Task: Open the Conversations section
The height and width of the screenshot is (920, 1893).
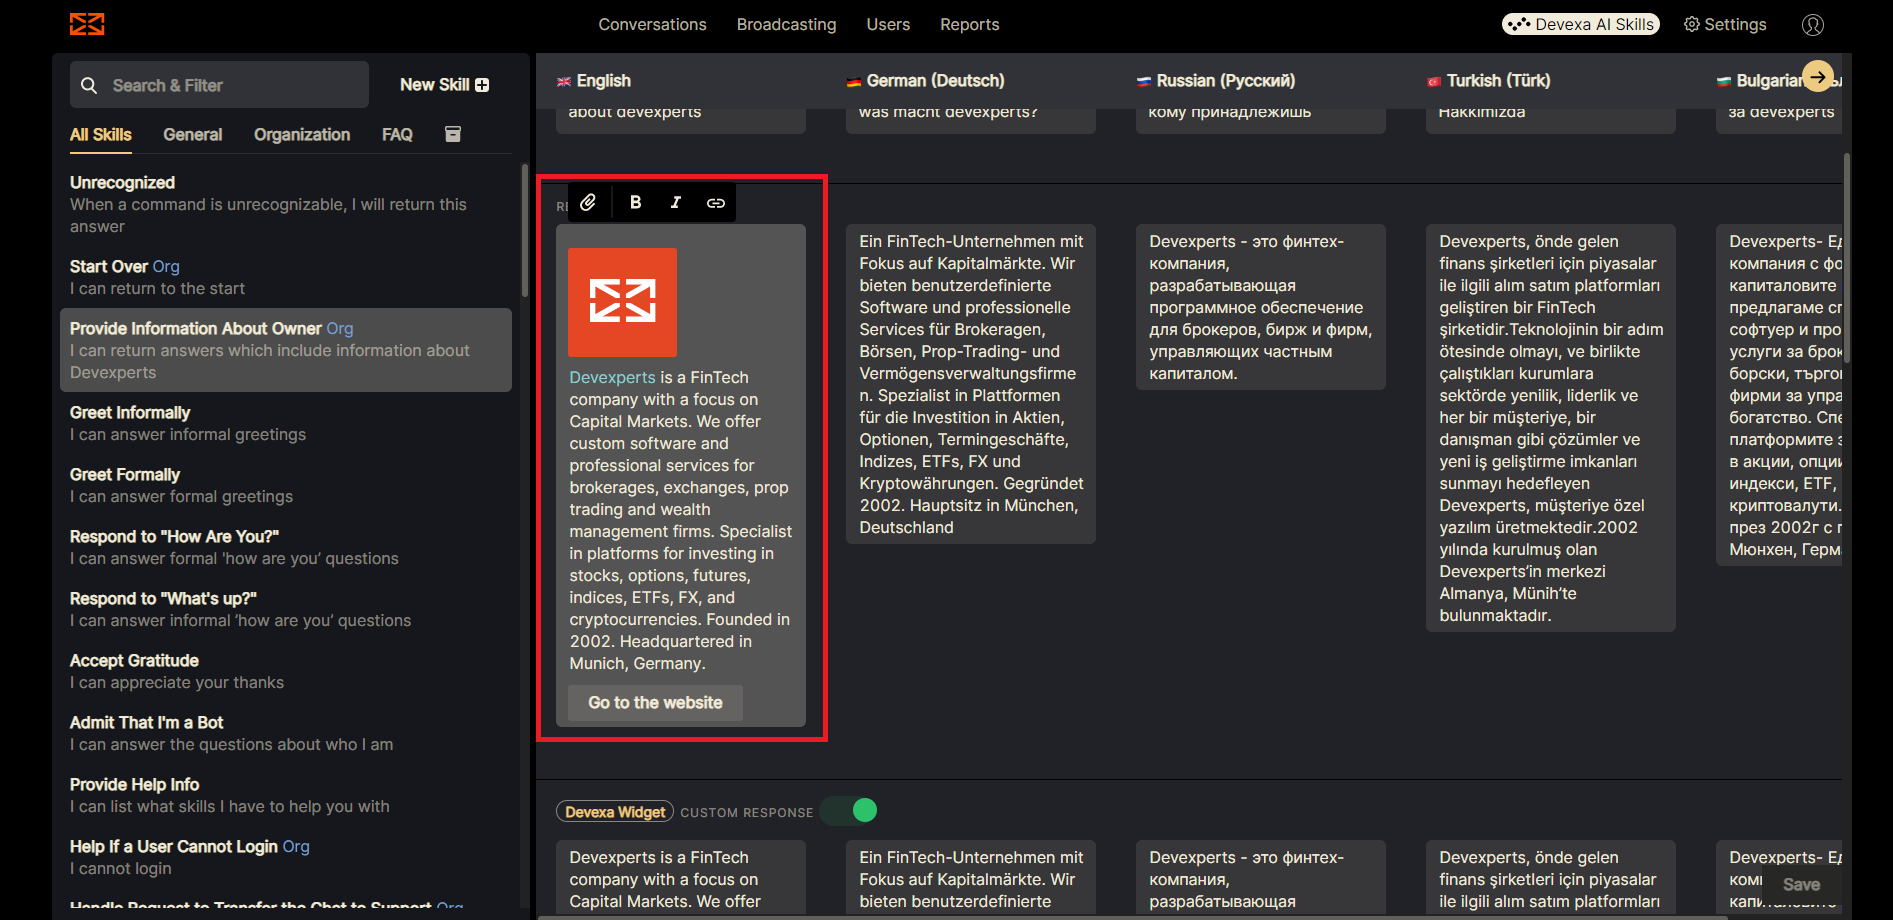Action: [x=652, y=24]
